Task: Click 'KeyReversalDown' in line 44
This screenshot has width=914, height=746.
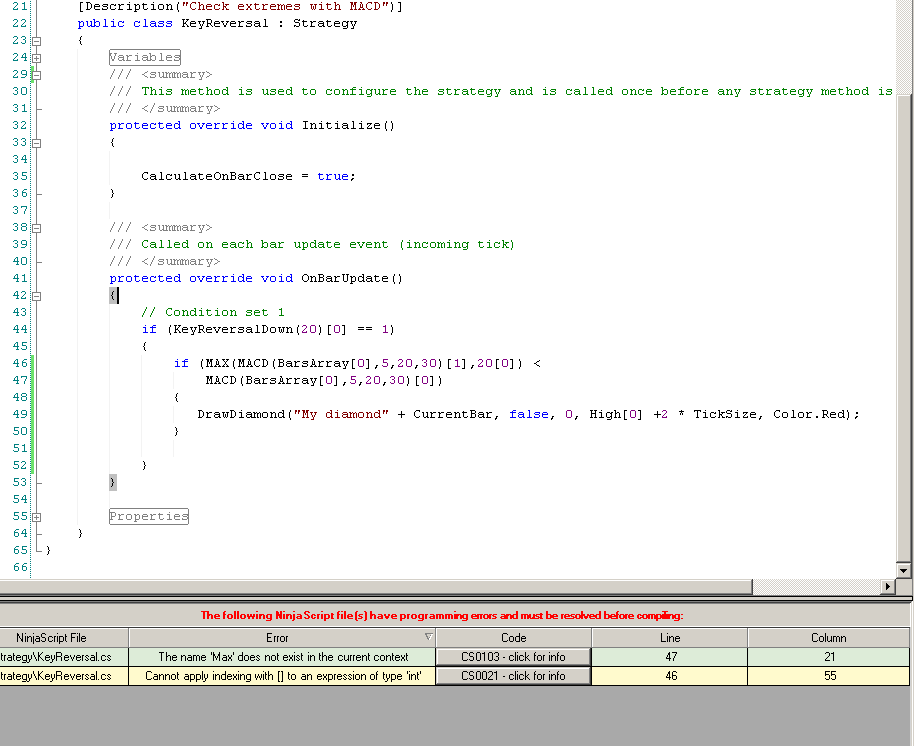Action: (233, 329)
